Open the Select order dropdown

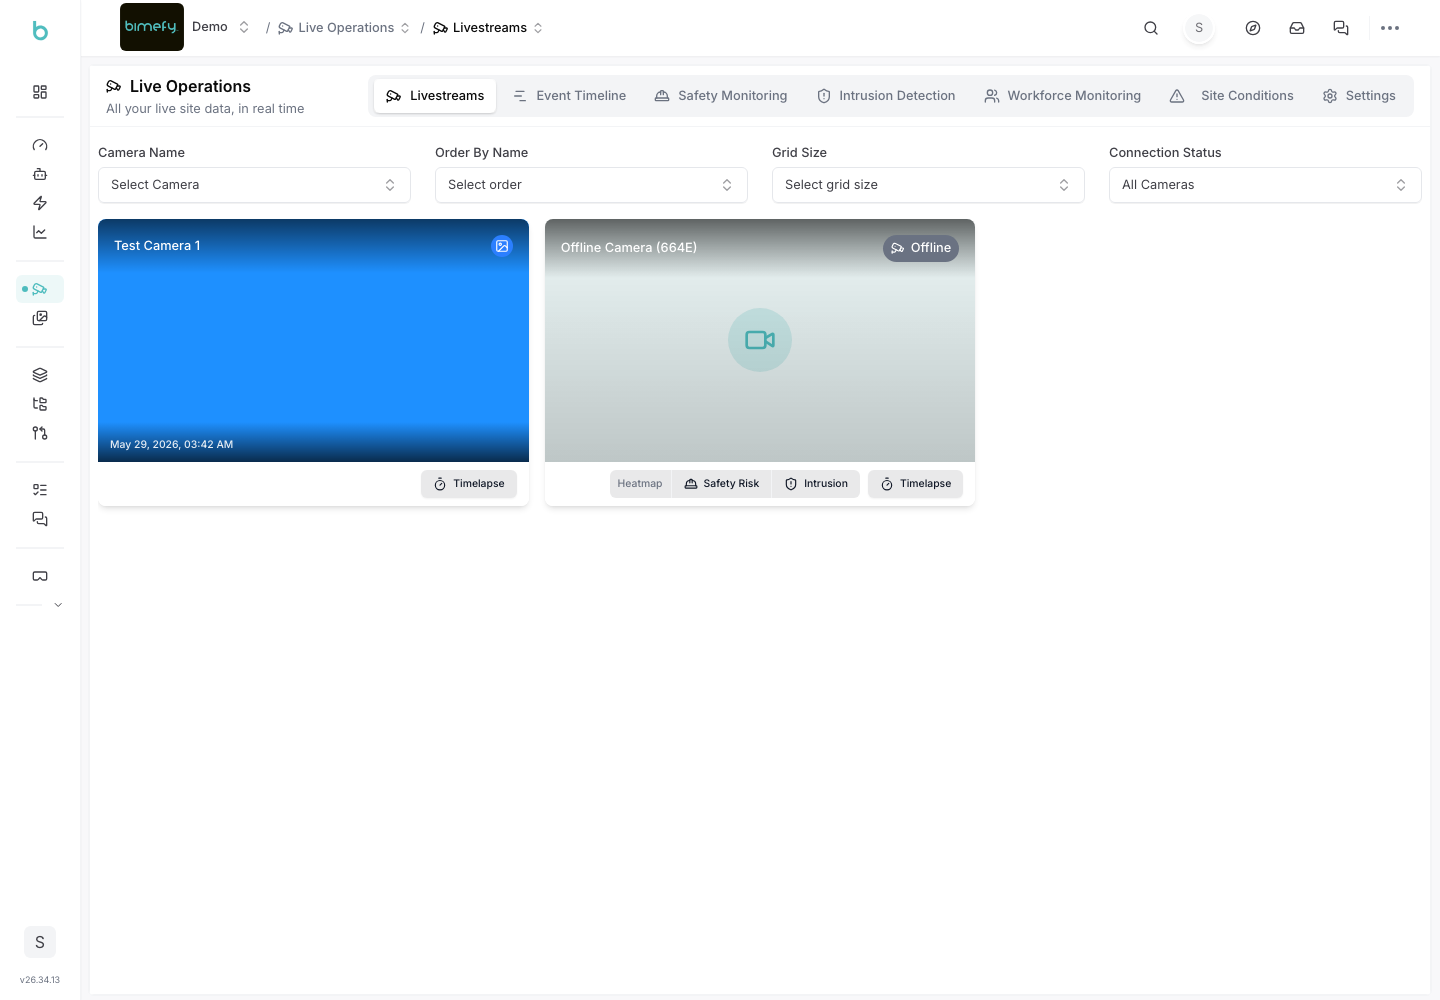[x=591, y=185]
